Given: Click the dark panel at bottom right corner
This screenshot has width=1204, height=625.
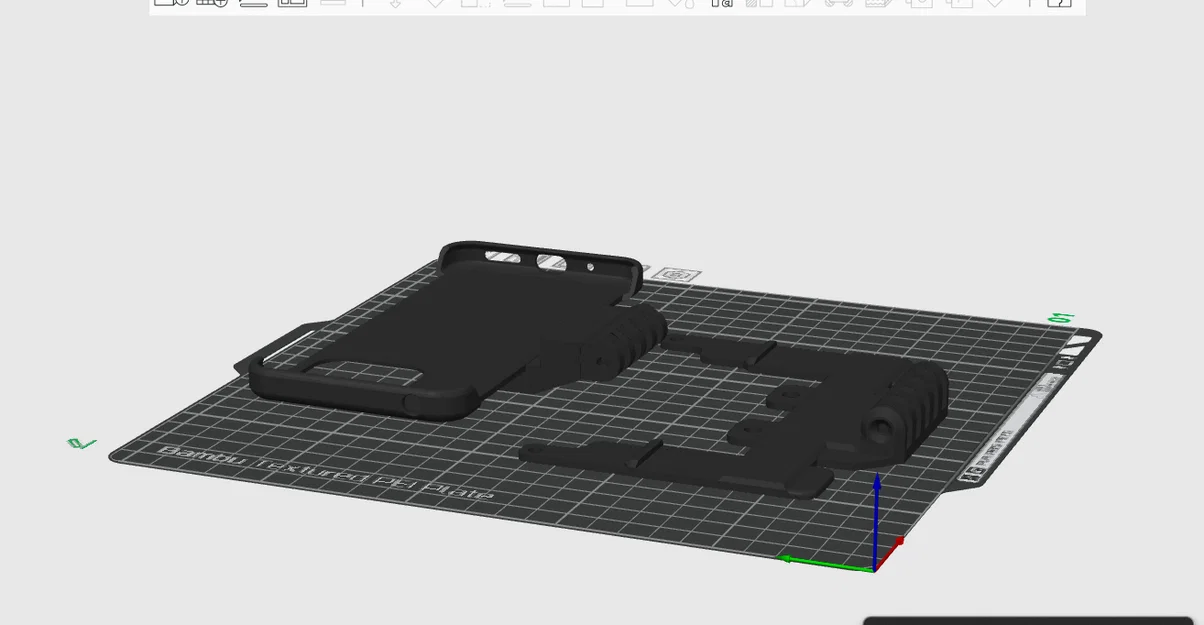Looking at the screenshot, I should point(1028,621).
